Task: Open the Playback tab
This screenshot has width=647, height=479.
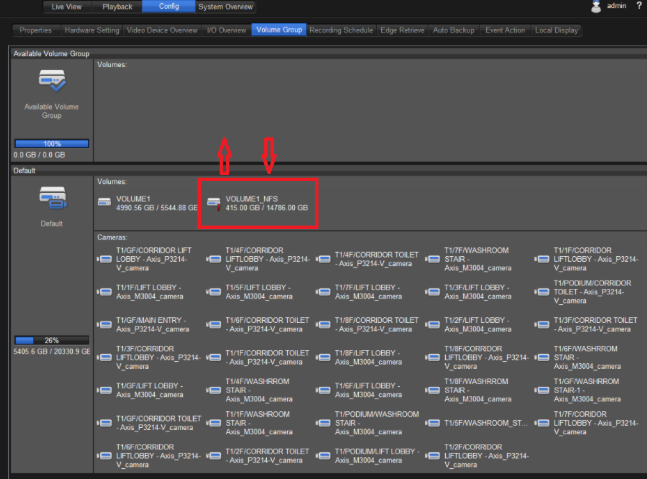Action: (x=117, y=6)
